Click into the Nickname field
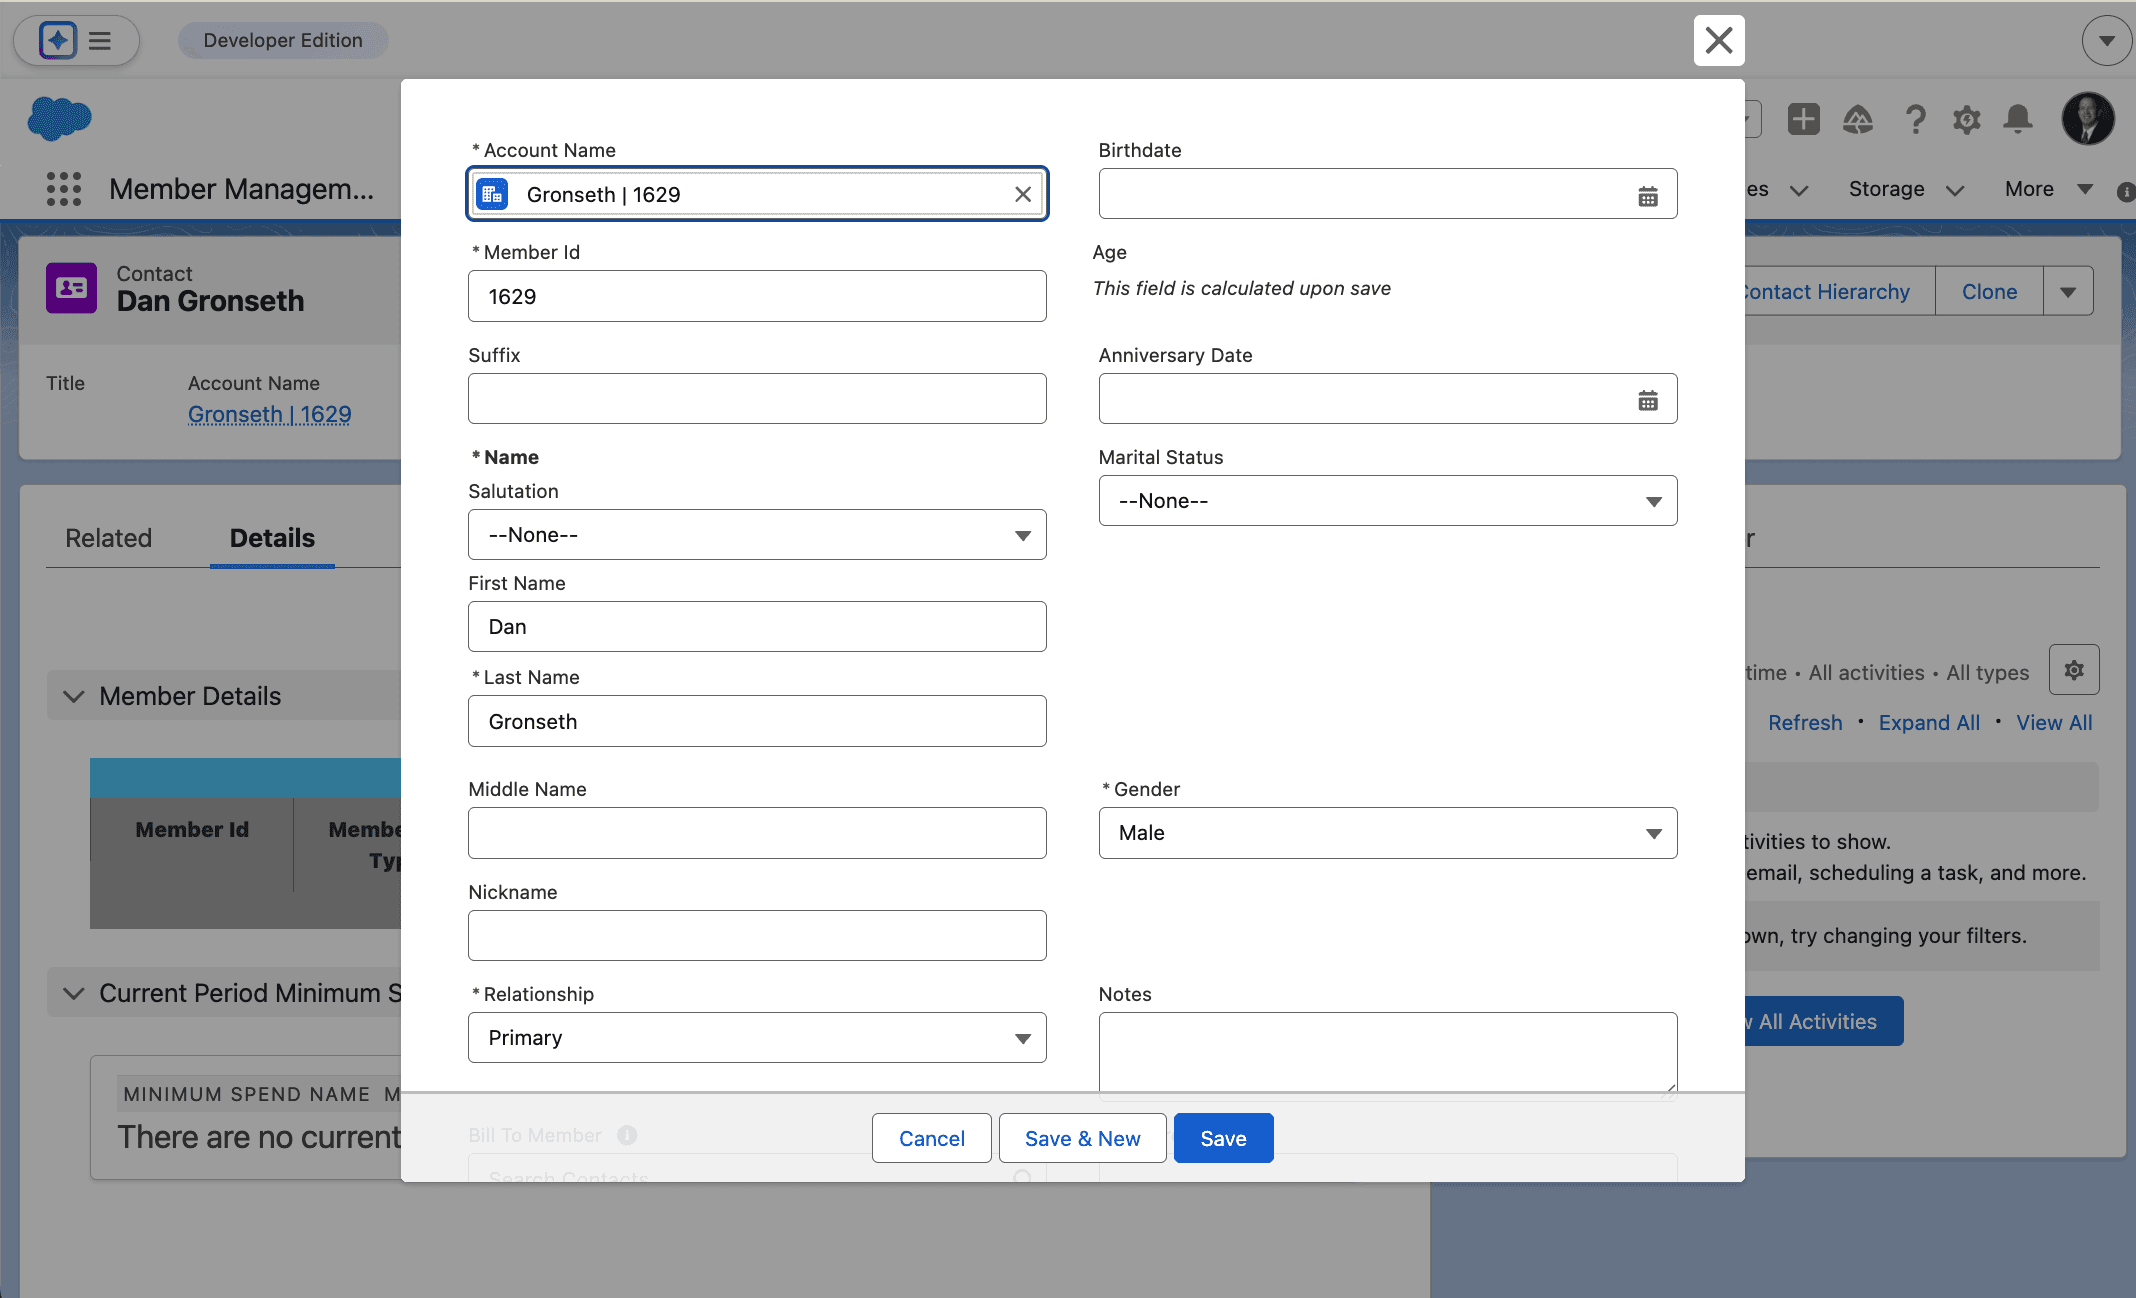The height and width of the screenshot is (1298, 2136). (757, 935)
